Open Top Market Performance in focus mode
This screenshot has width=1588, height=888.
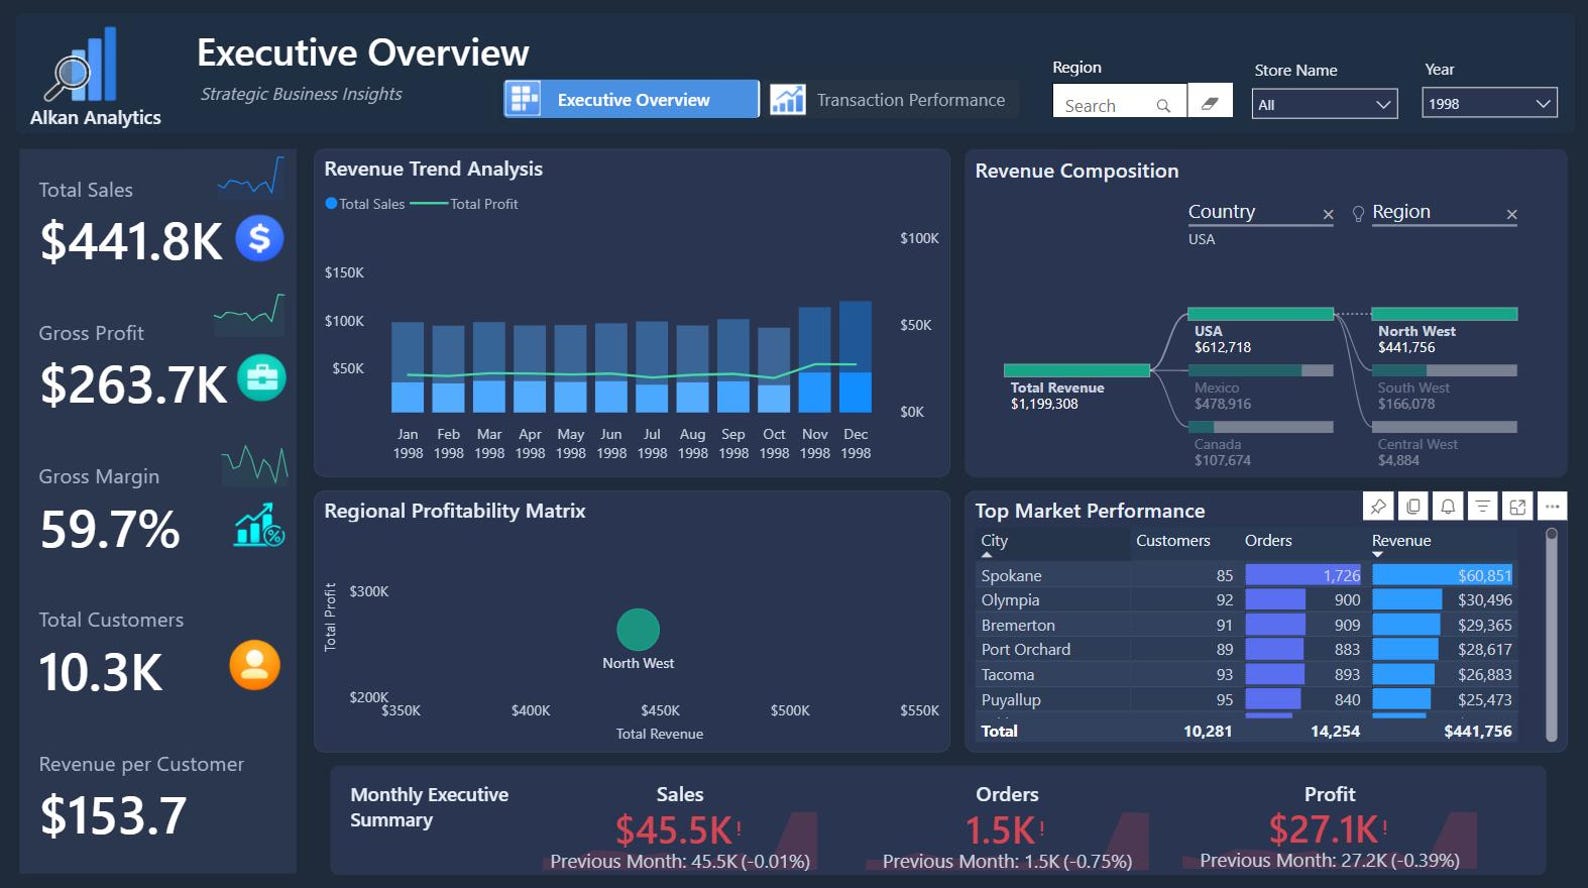pyautogui.click(x=1518, y=506)
